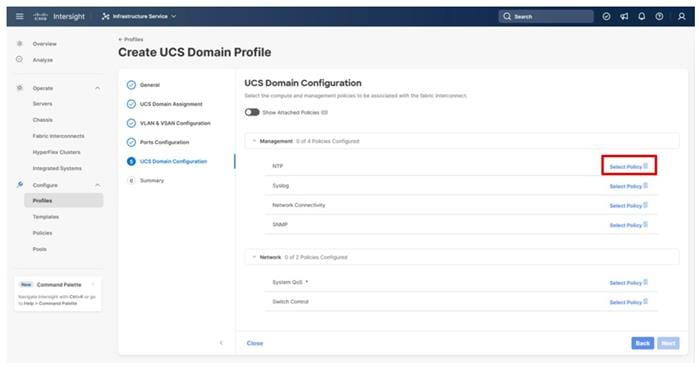The width and height of the screenshot is (699, 371).
Task: Collapse the wizard steps panel arrow
Action: tap(221, 343)
